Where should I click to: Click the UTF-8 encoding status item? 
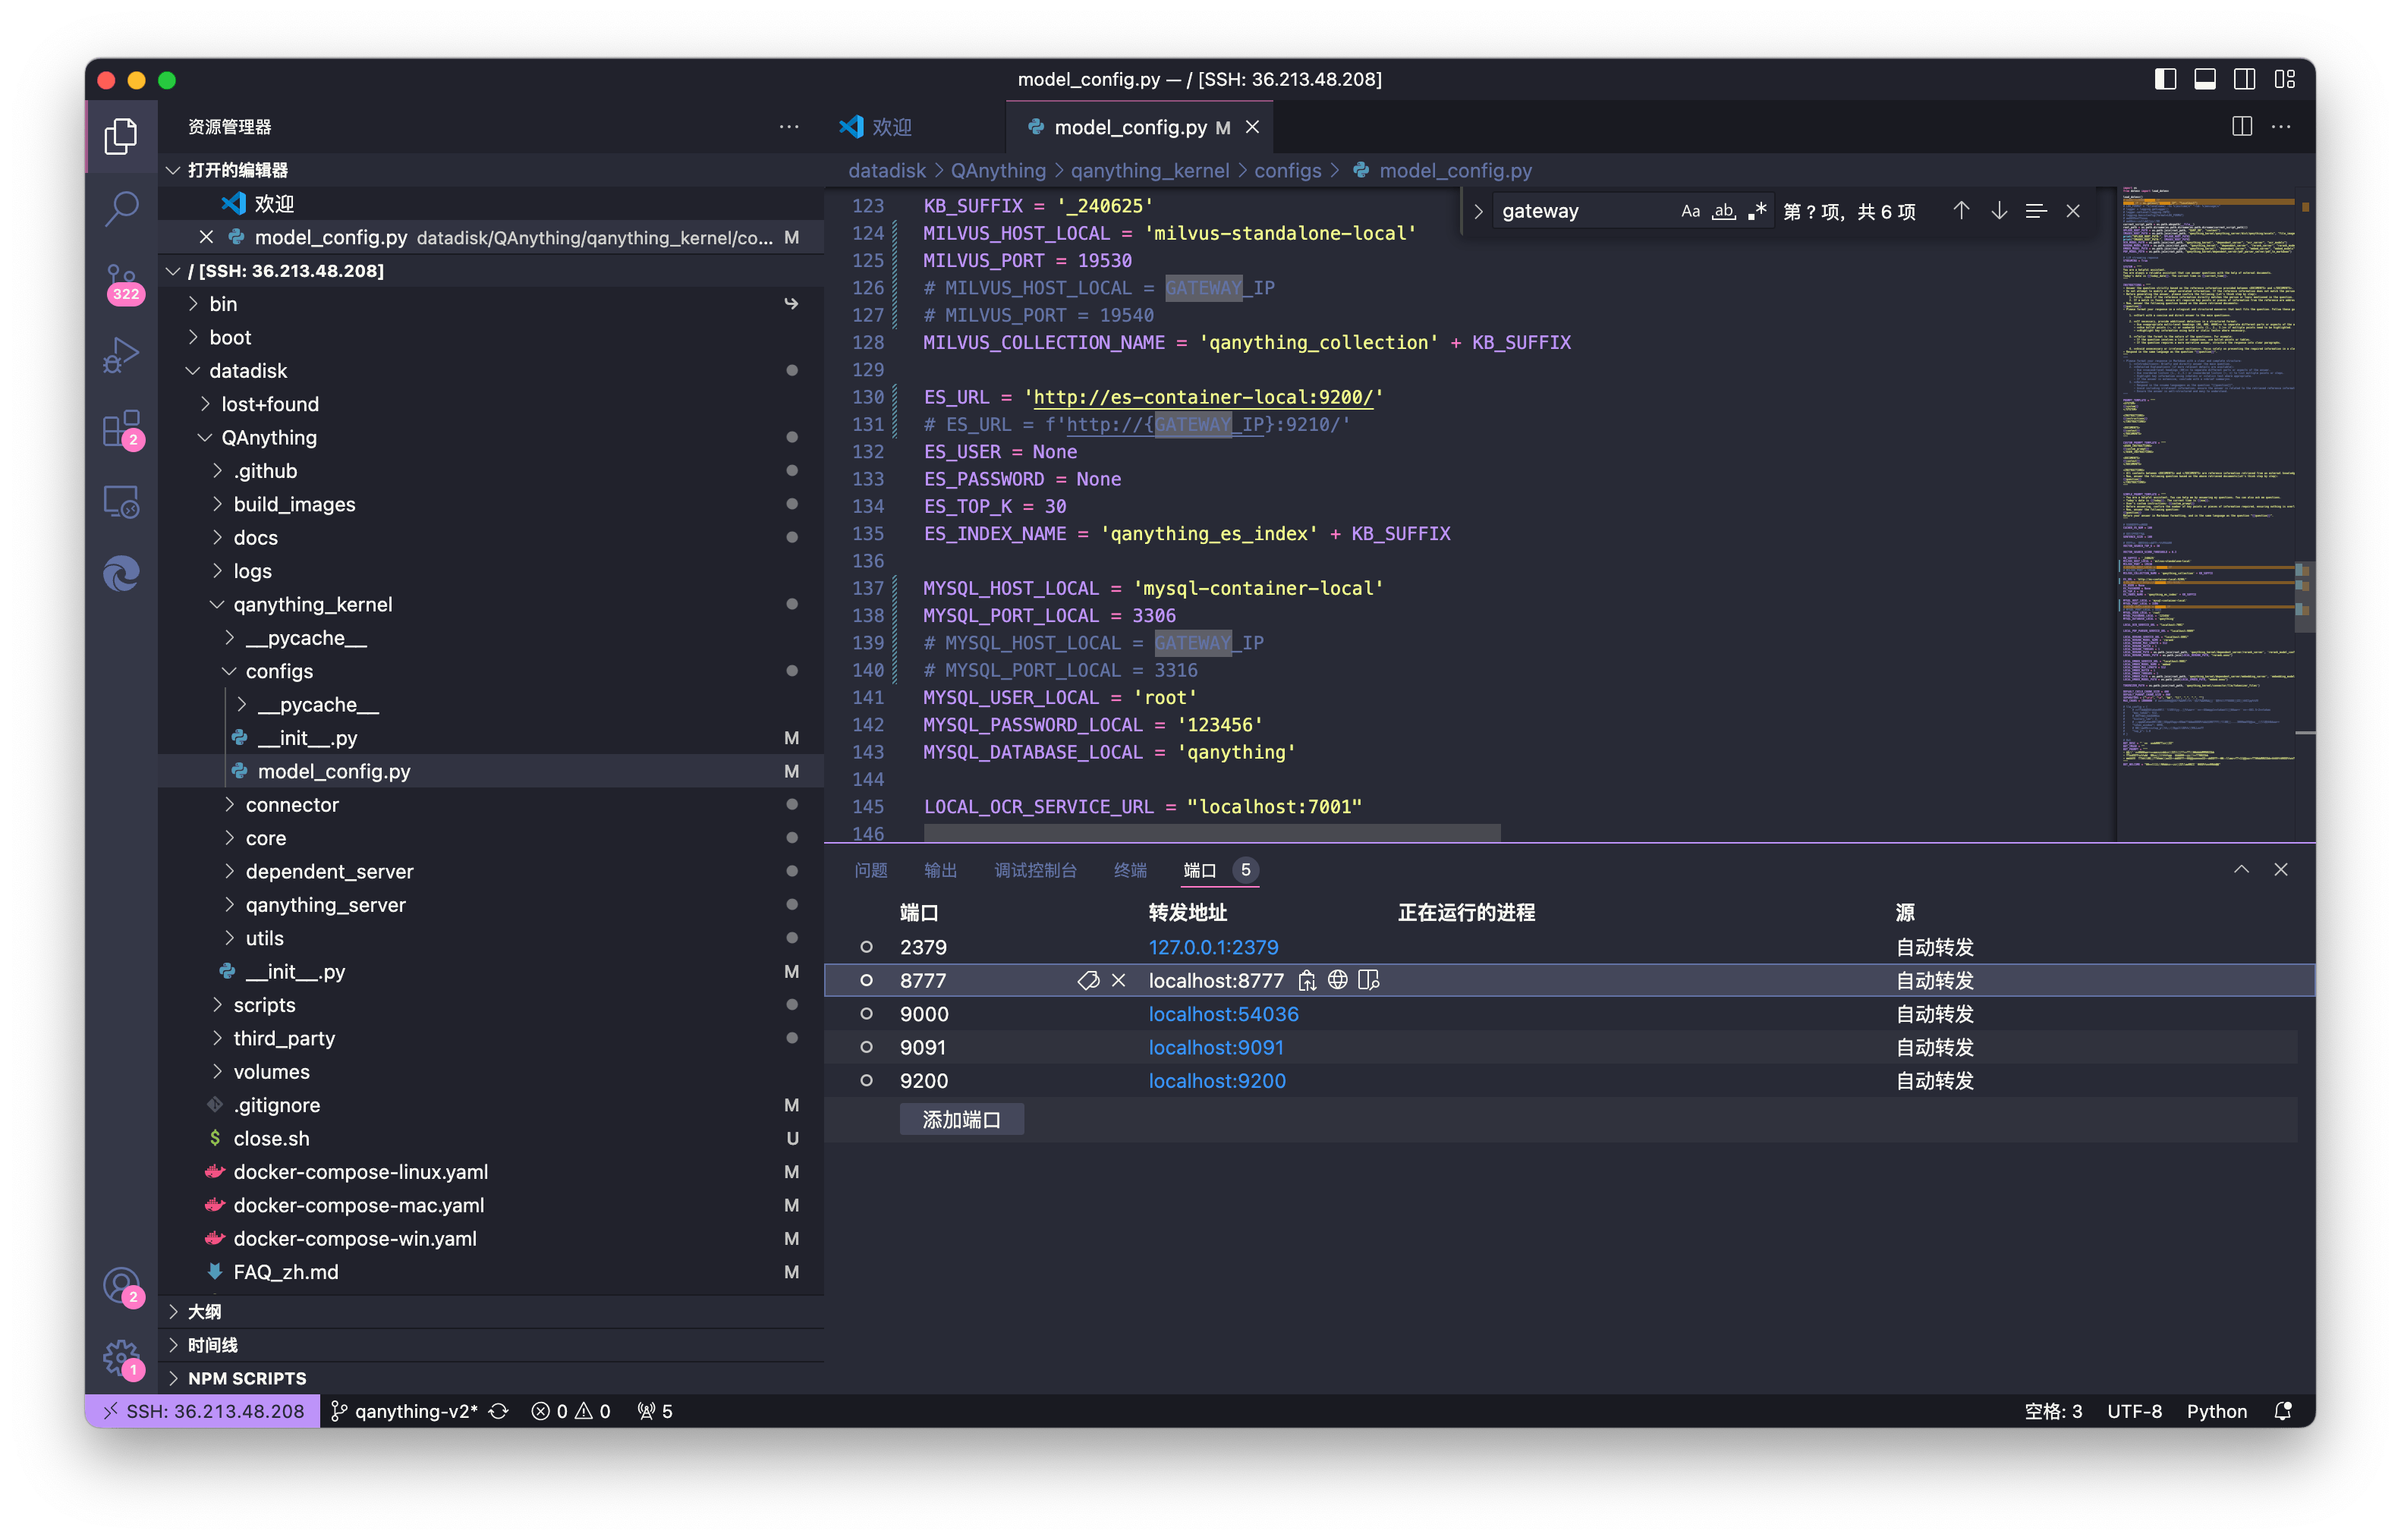pyautogui.click(x=2134, y=1411)
